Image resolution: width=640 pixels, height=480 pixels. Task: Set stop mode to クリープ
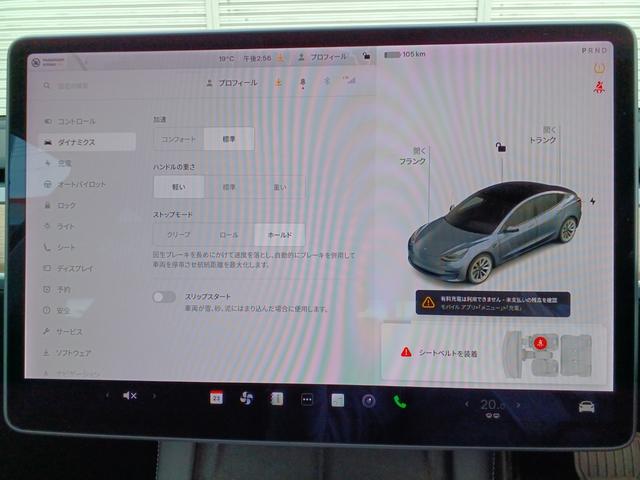tap(179, 235)
